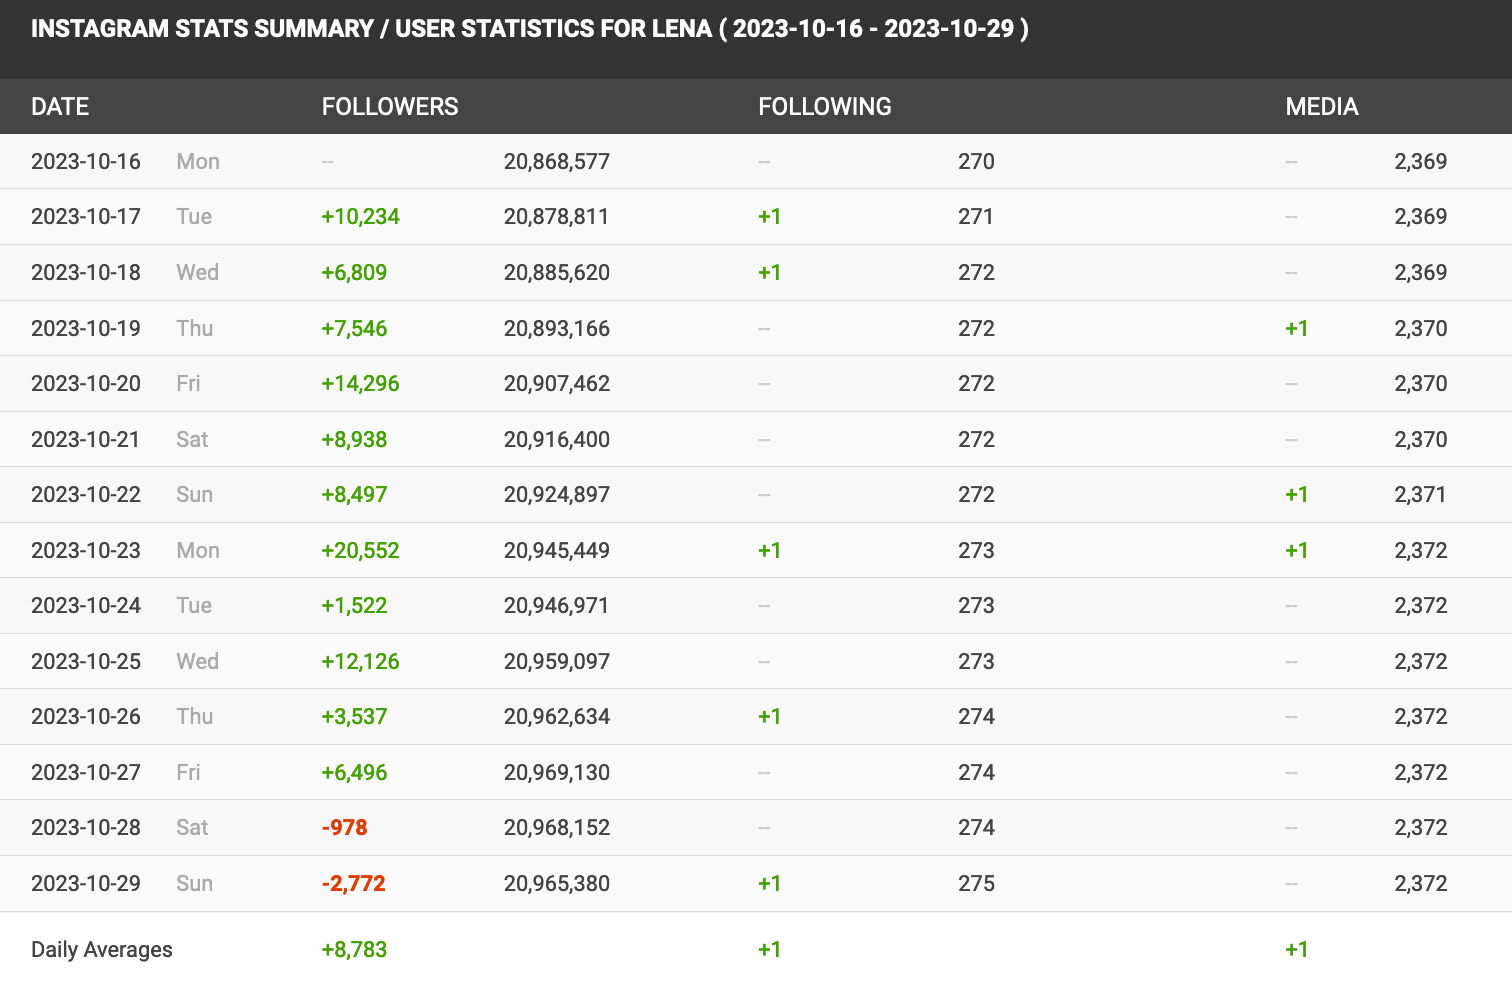The width and height of the screenshot is (1512, 1000).
Task: Click the FOLLOWERS column header
Action: tap(390, 107)
